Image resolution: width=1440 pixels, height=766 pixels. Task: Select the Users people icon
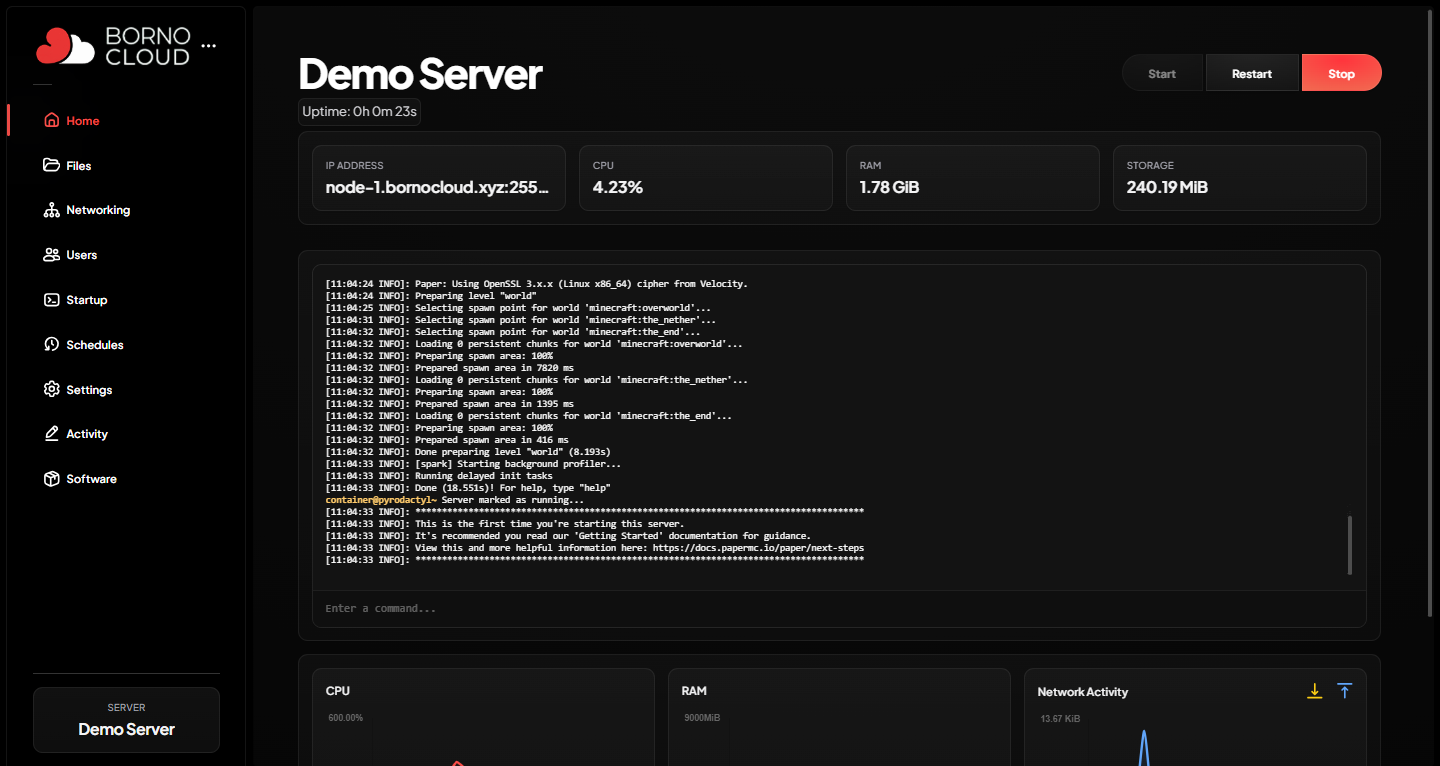pyautogui.click(x=52, y=255)
